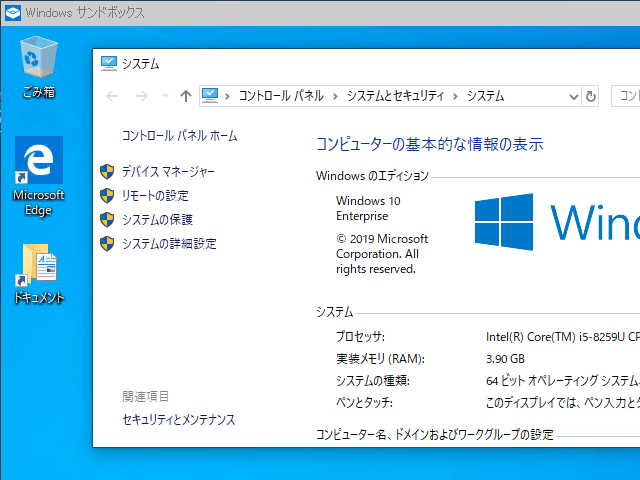This screenshot has width=640, height=480.
Task: Click the computer icon in address bar
Action: (x=211, y=96)
